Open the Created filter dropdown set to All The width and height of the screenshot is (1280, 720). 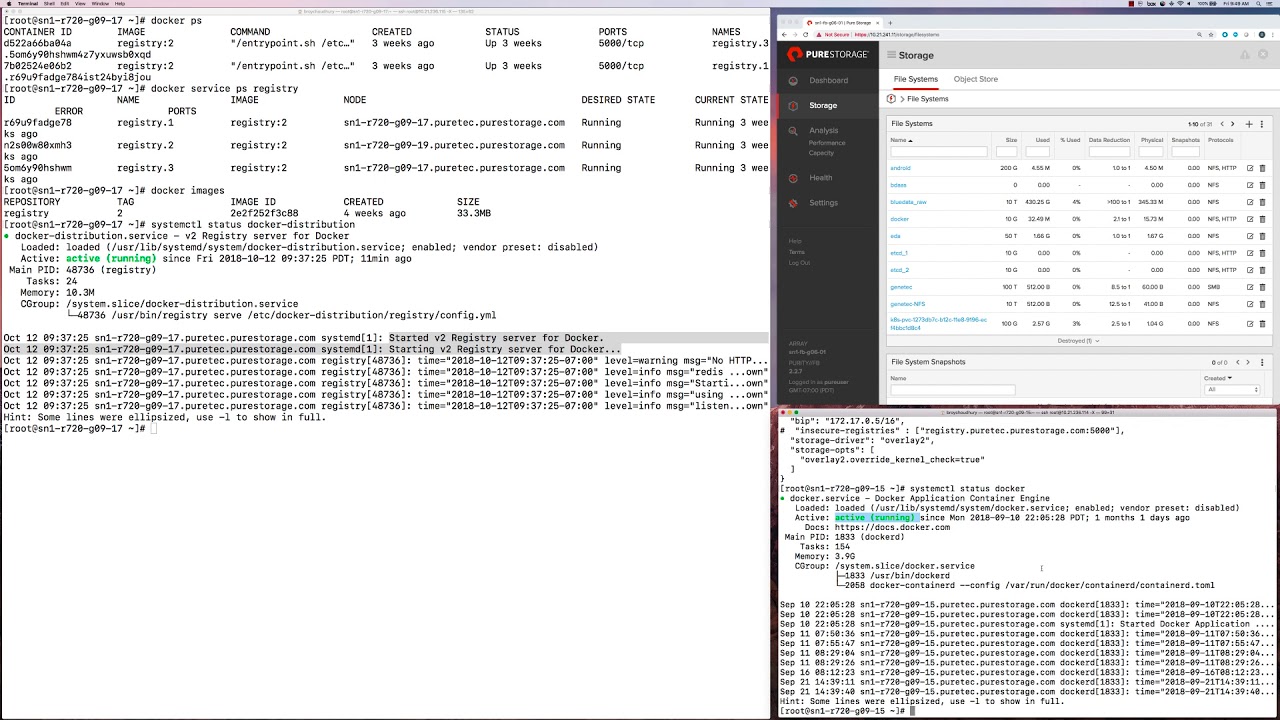tap(1232, 390)
